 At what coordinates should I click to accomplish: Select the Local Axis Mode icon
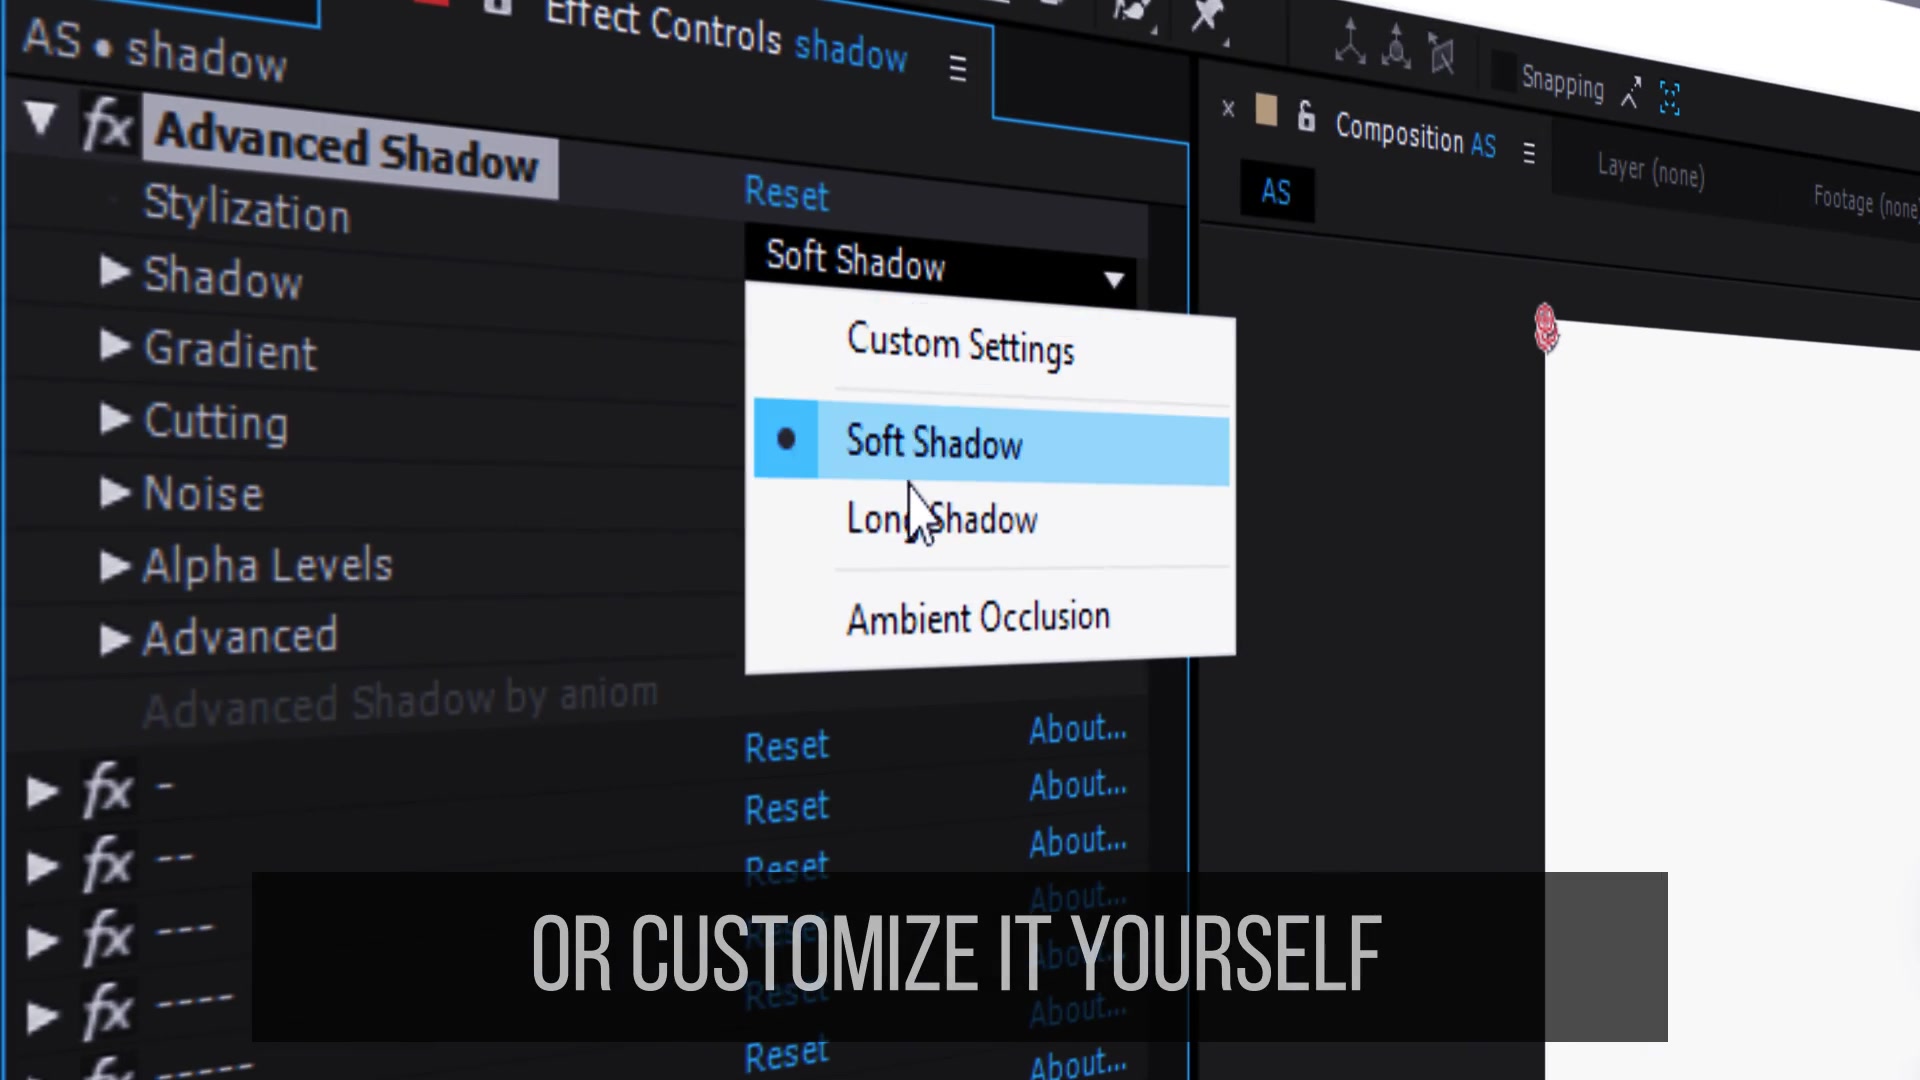click(x=1350, y=42)
